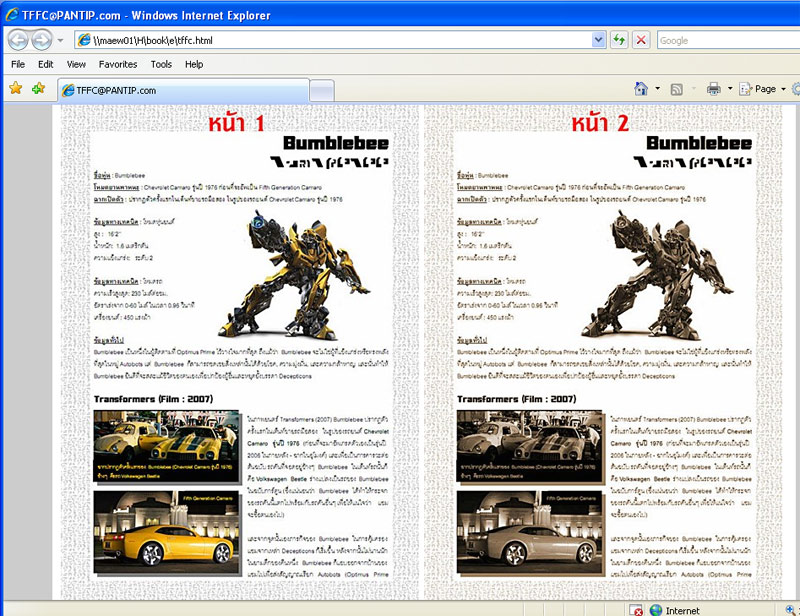800x616 pixels.
Task: Select the TFFC@PANTIP.com tab
Action: click(x=184, y=90)
